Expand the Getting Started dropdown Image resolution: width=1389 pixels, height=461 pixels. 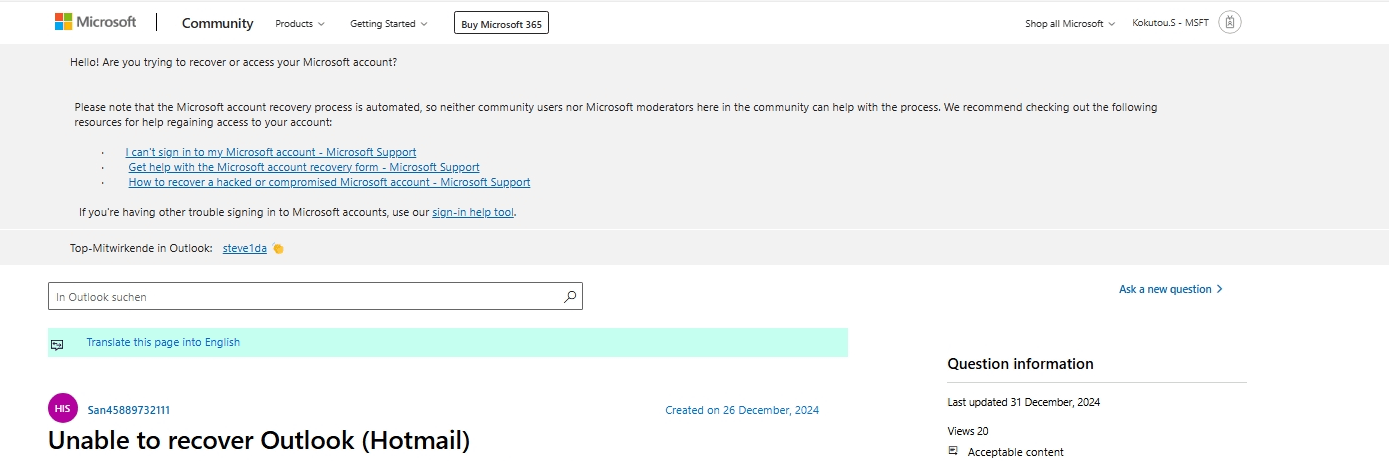[x=389, y=23]
